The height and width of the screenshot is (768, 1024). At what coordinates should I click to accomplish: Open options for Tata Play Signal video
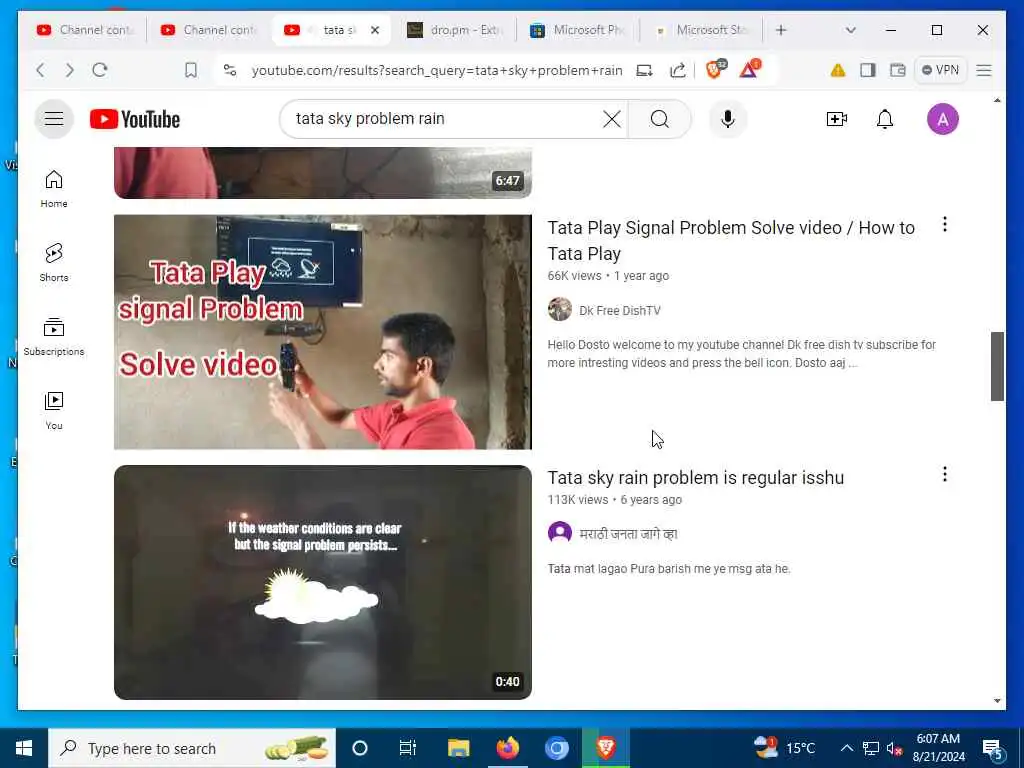tap(944, 225)
